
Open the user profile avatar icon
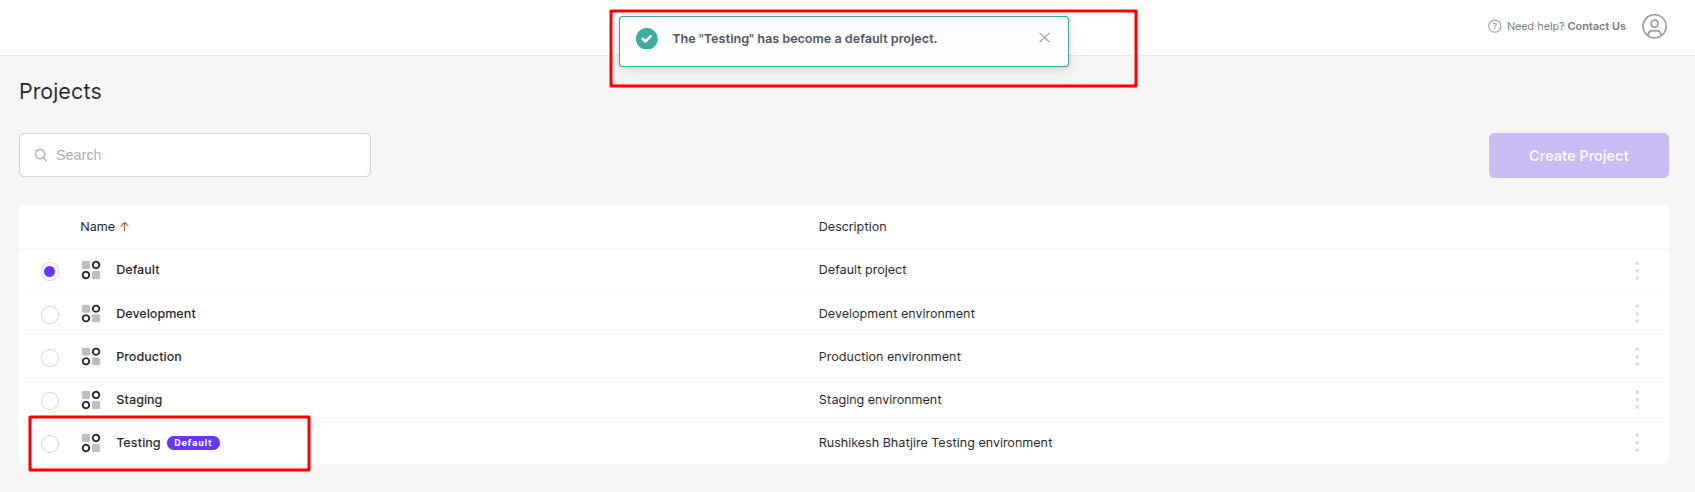[x=1655, y=27]
